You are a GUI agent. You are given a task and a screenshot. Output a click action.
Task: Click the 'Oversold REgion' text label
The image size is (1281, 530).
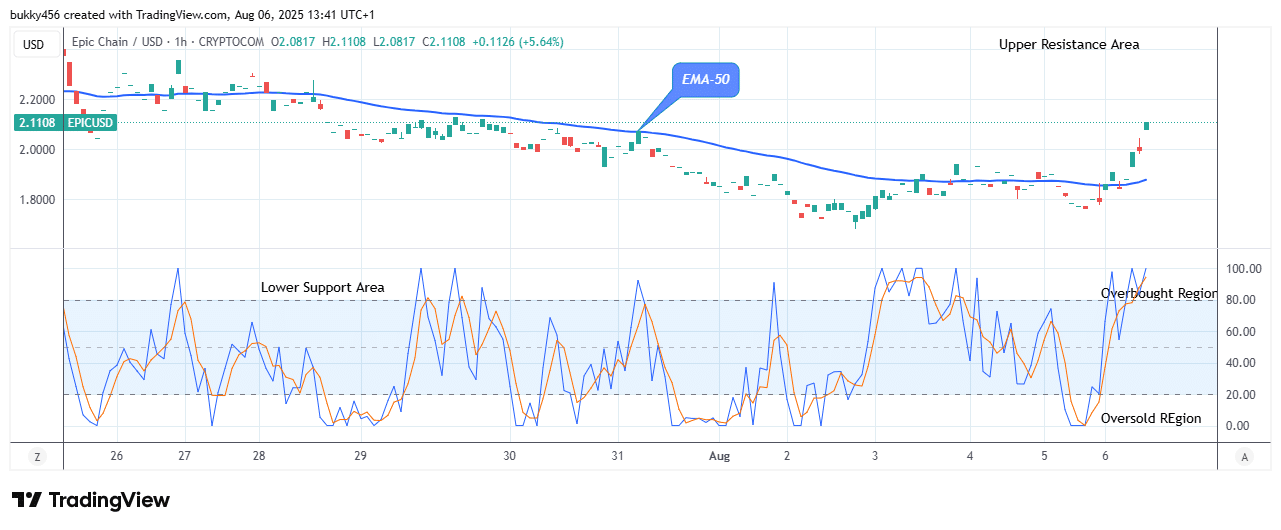coord(1151,419)
